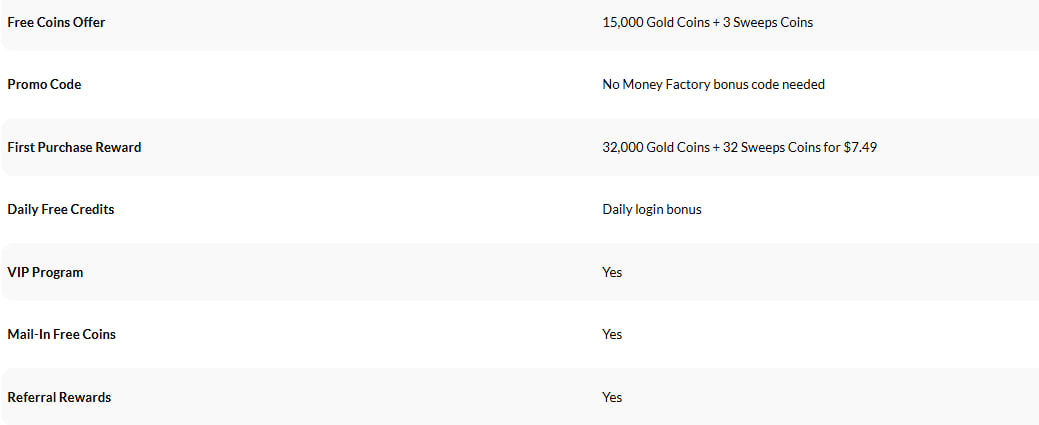This screenshot has height=425, width=1039.
Task: Click the First Purchase Reward label
Action: 74,147
